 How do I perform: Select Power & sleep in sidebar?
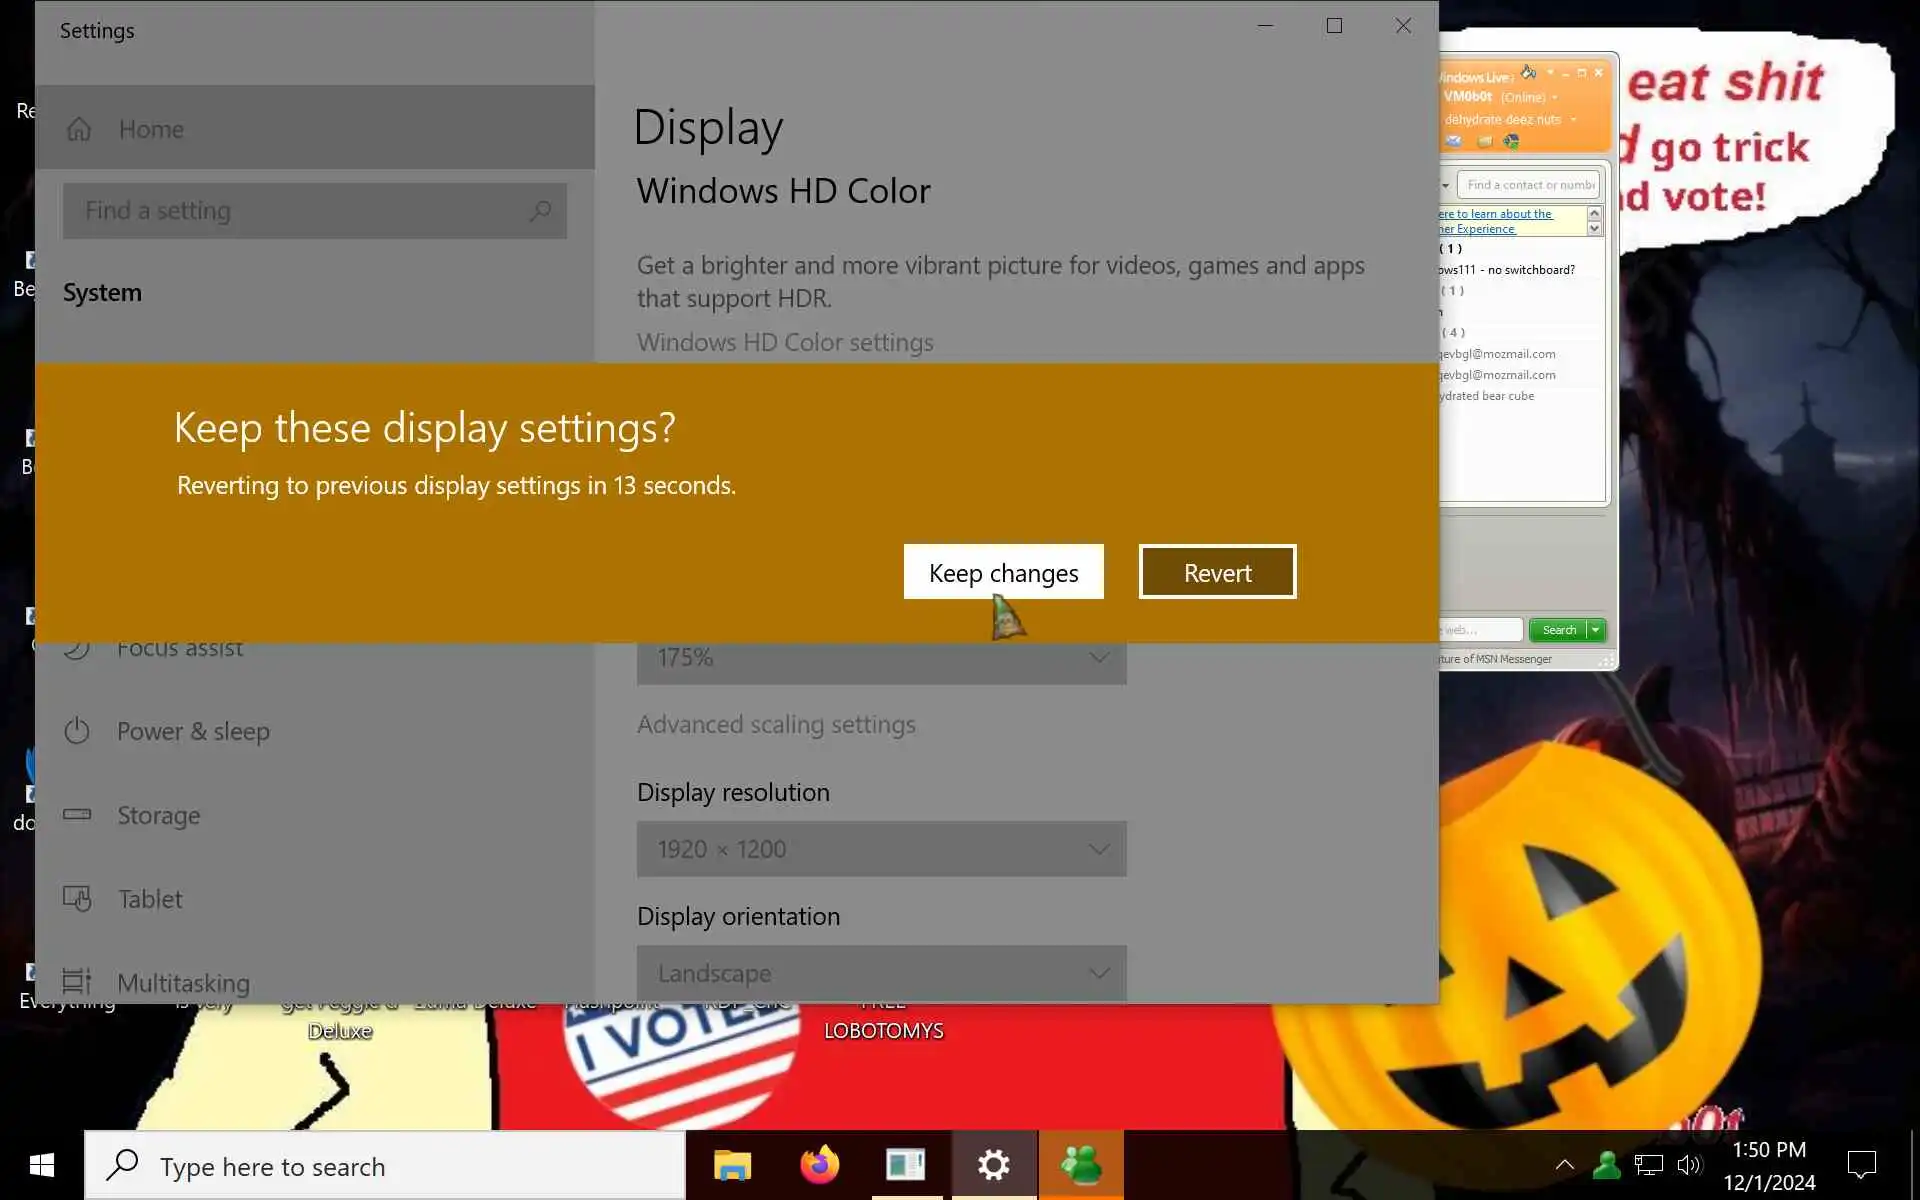coord(193,731)
